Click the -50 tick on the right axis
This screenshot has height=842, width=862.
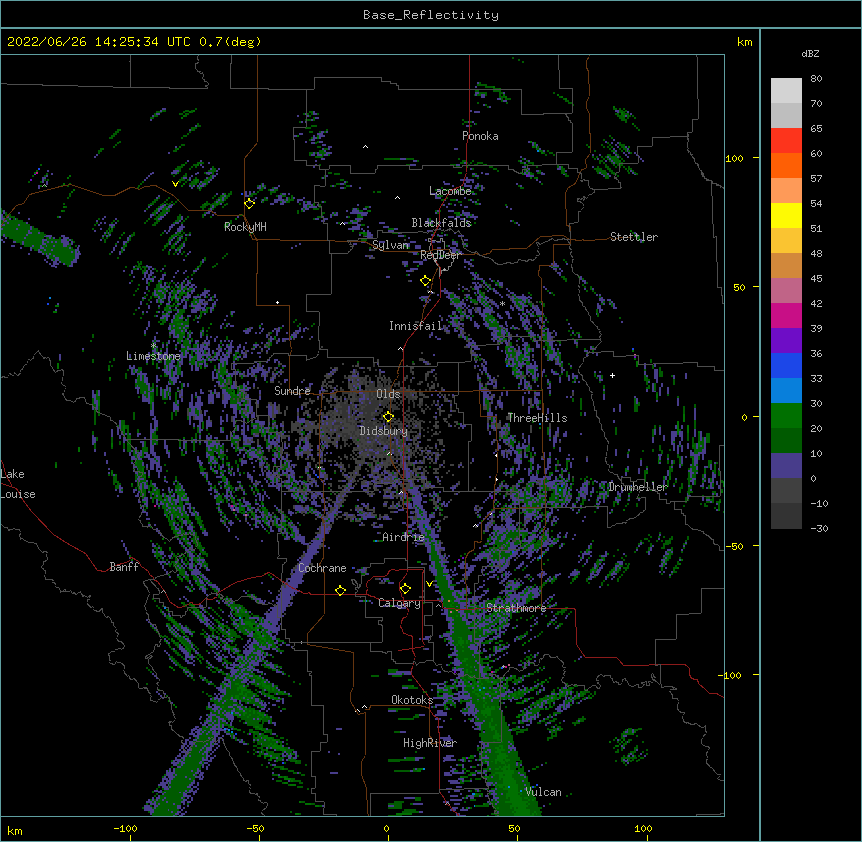734,546
